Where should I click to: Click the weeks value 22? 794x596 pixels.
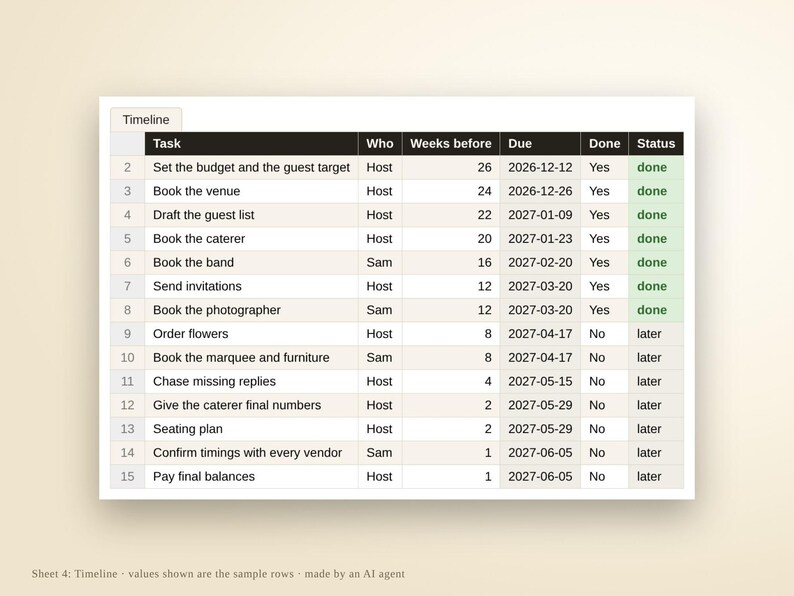coord(451,215)
